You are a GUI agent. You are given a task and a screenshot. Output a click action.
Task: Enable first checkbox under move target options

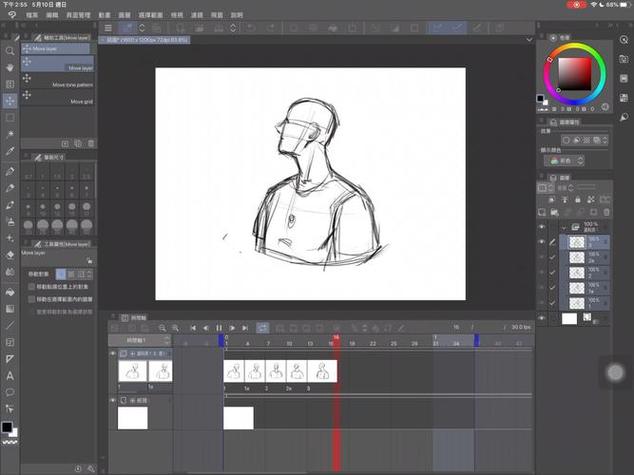(31, 287)
